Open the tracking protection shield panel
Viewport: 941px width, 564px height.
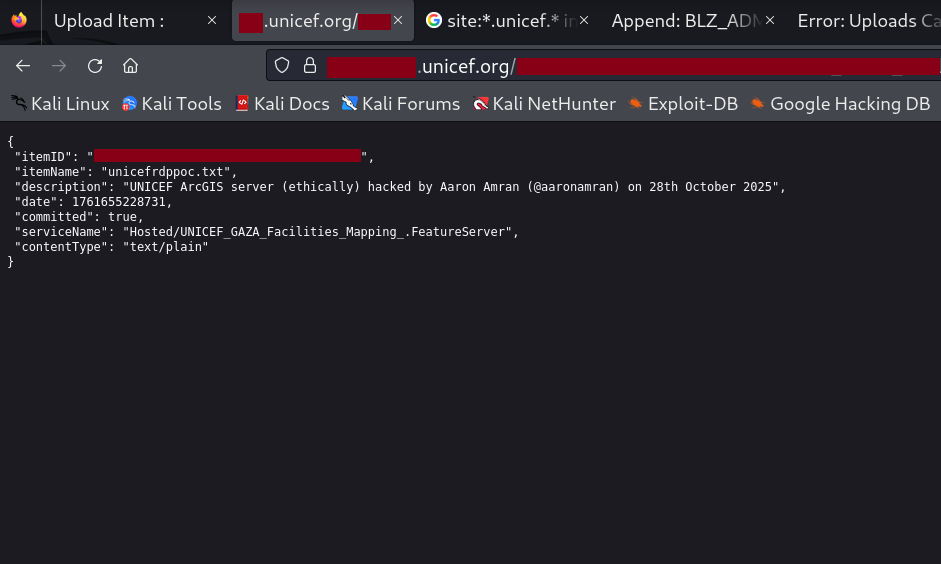pos(282,65)
